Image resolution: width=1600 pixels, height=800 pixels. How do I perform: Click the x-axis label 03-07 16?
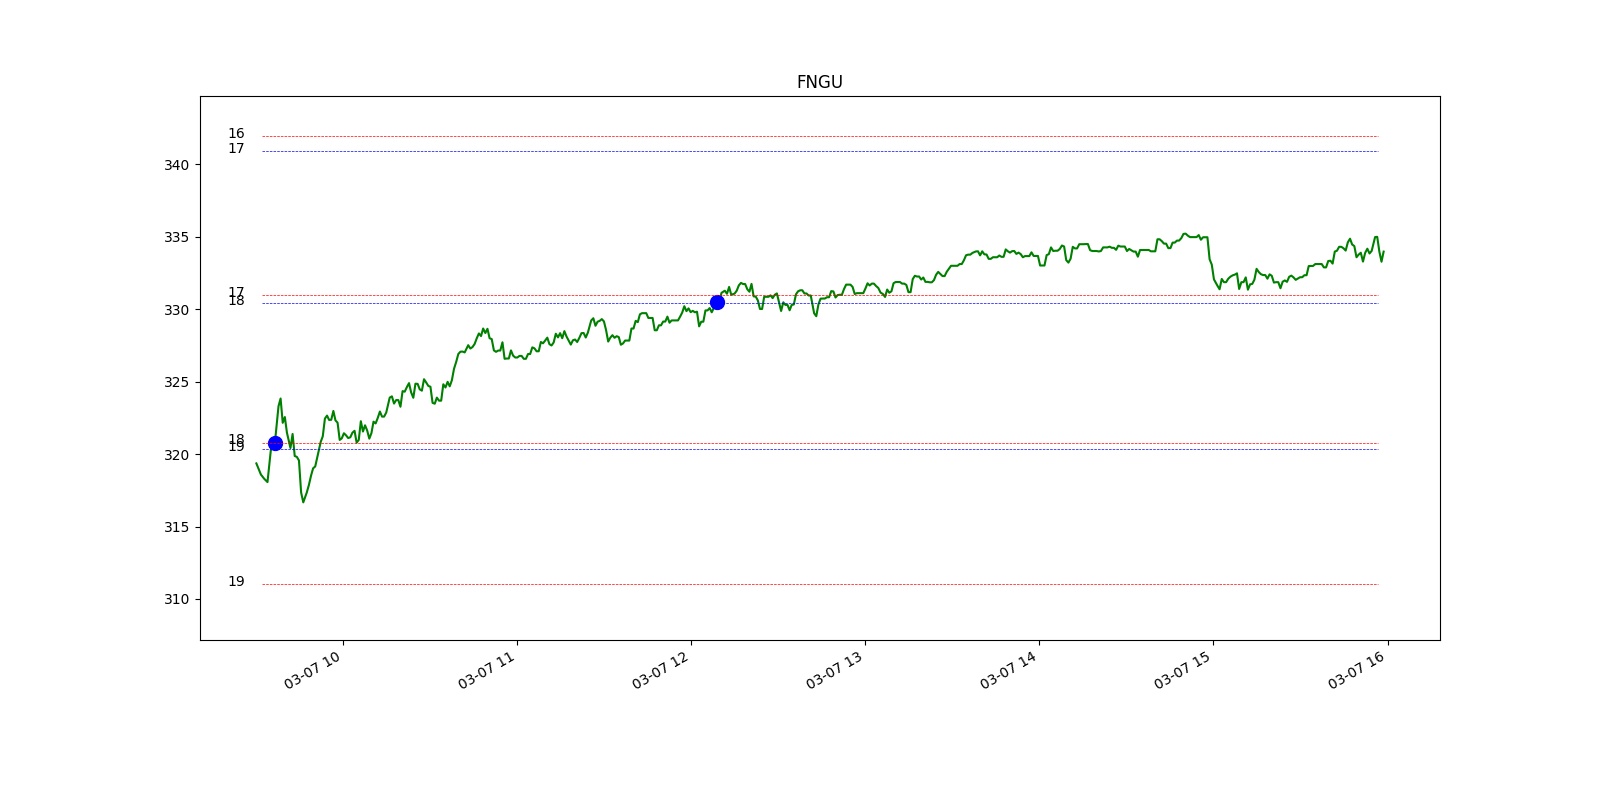(1357, 670)
